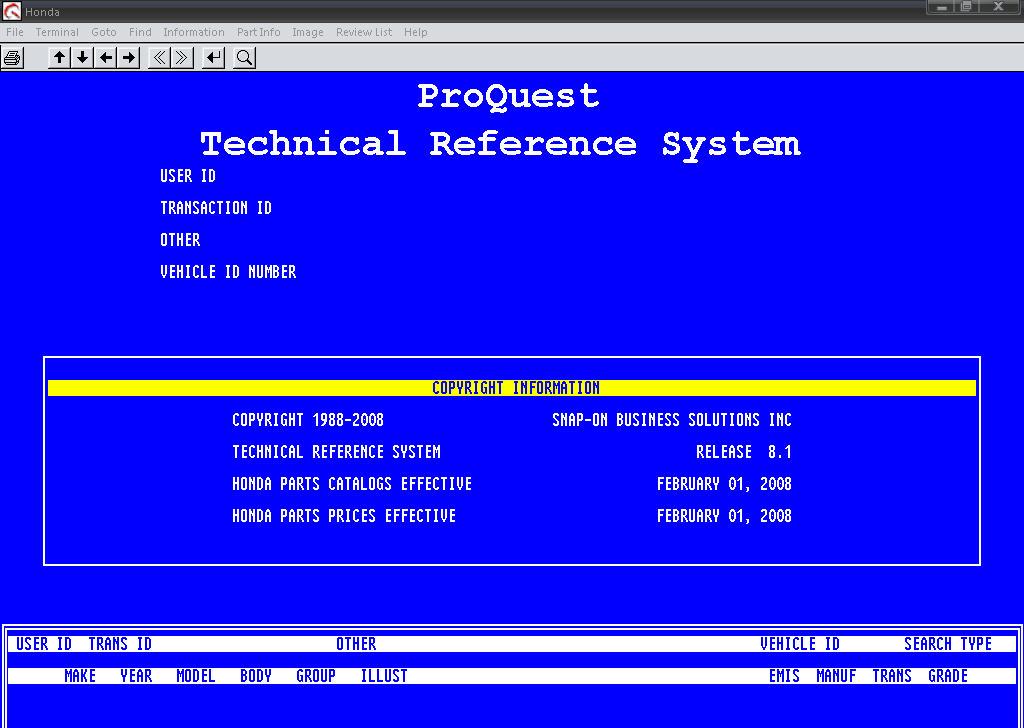1024x728 pixels.
Task: Click HONDA PARTS CATALOGS EFFECTIVE text
Action: [x=352, y=484]
